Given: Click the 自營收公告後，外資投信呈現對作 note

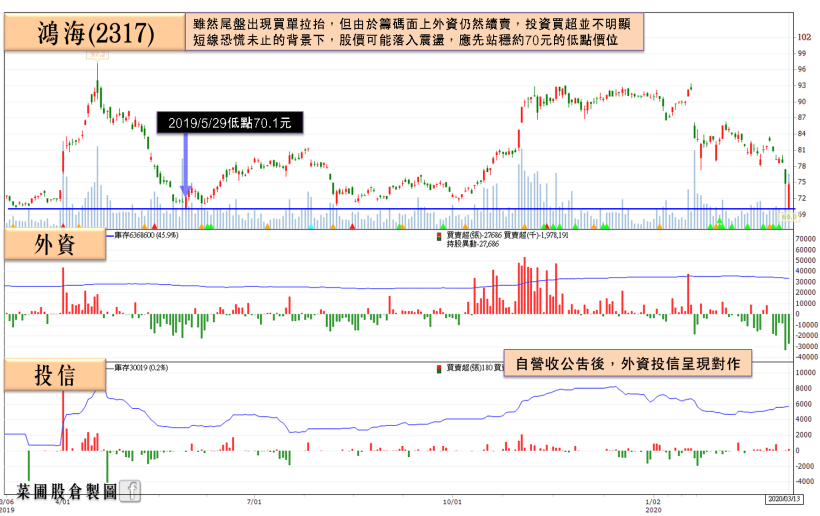Looking at the screenshot, I should (628, 363).
